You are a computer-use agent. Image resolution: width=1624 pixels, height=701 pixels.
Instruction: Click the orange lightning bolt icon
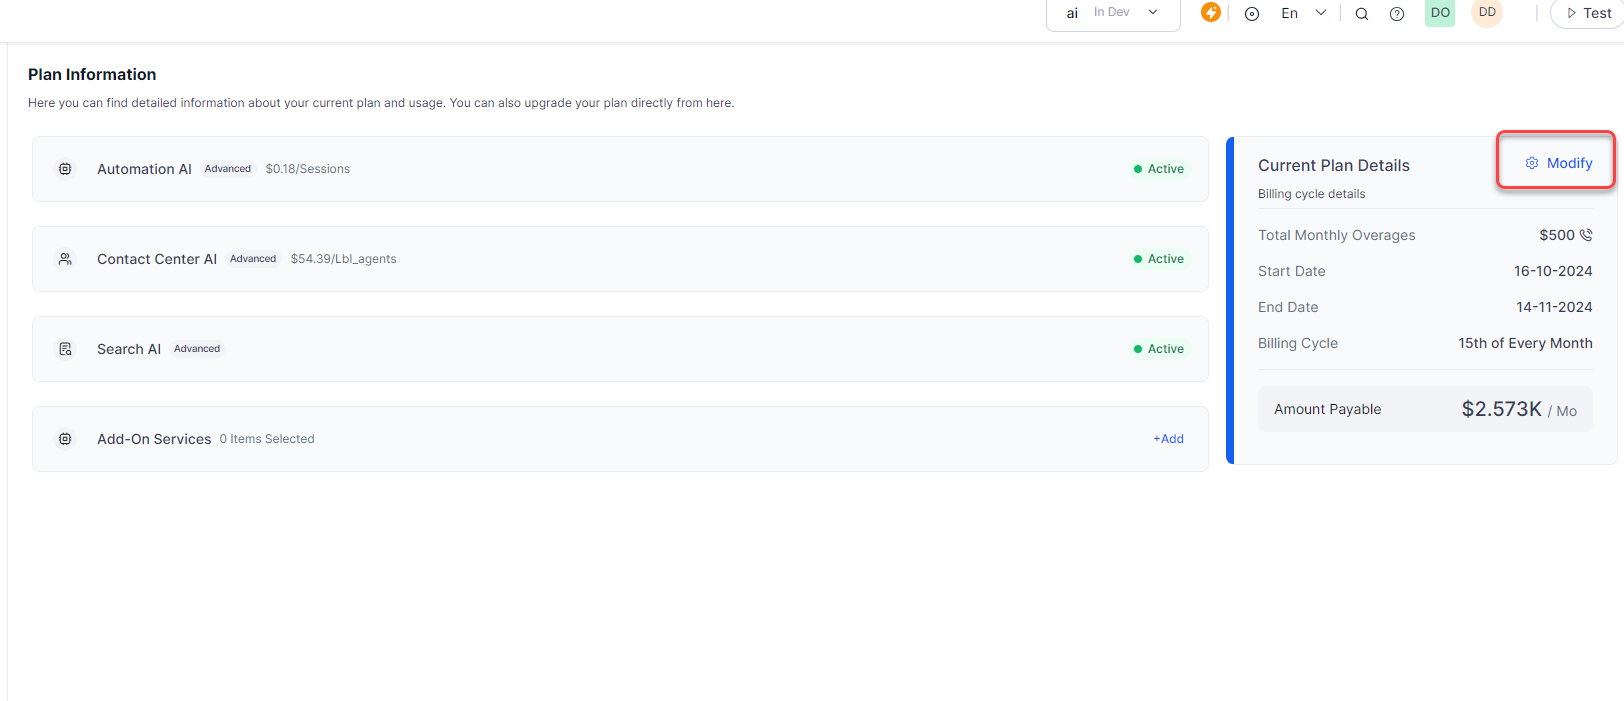coord(1210,12)
